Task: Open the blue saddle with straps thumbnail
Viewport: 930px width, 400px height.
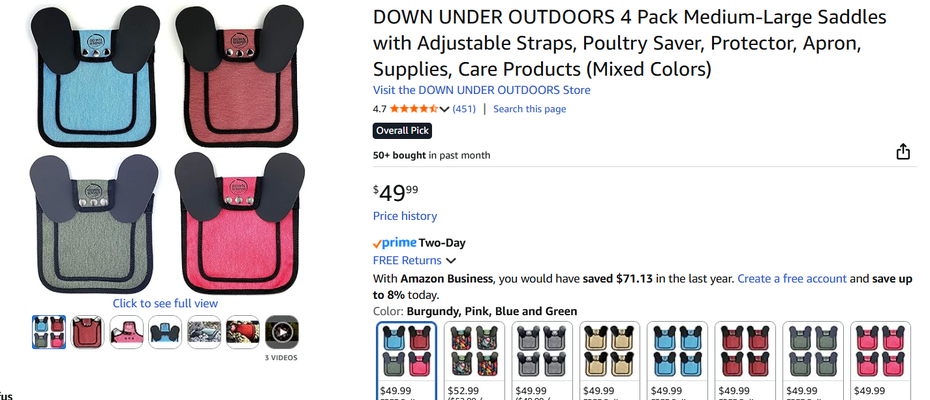Action: click(x=165, y=332)
